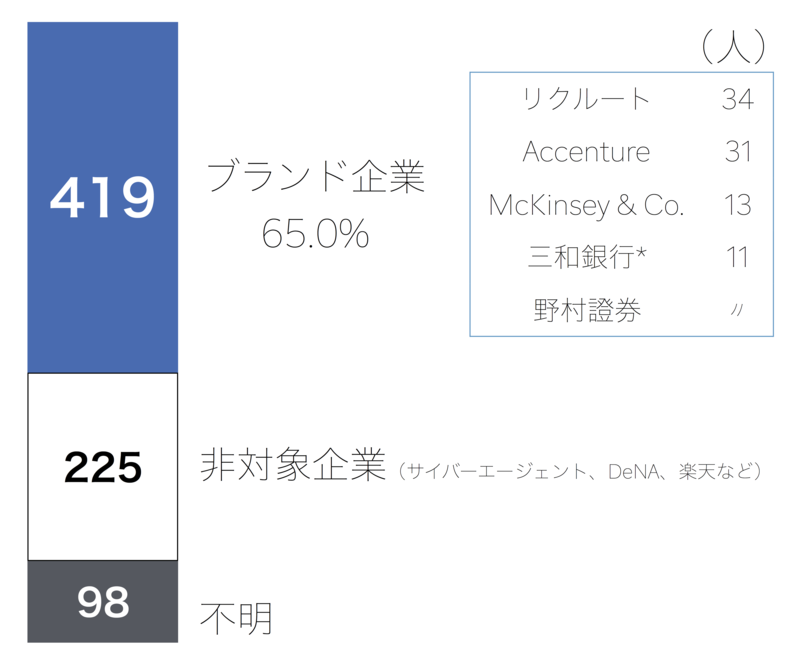Click the number 34 value

[738, 99]
